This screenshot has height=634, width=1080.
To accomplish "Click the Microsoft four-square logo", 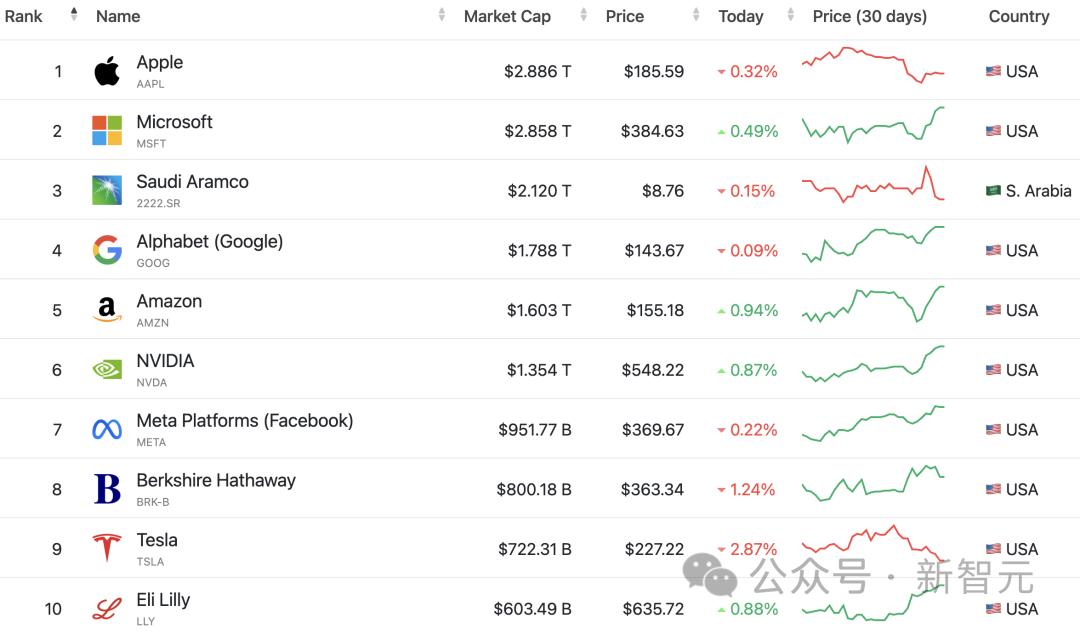I will click(x=107, y=131).
